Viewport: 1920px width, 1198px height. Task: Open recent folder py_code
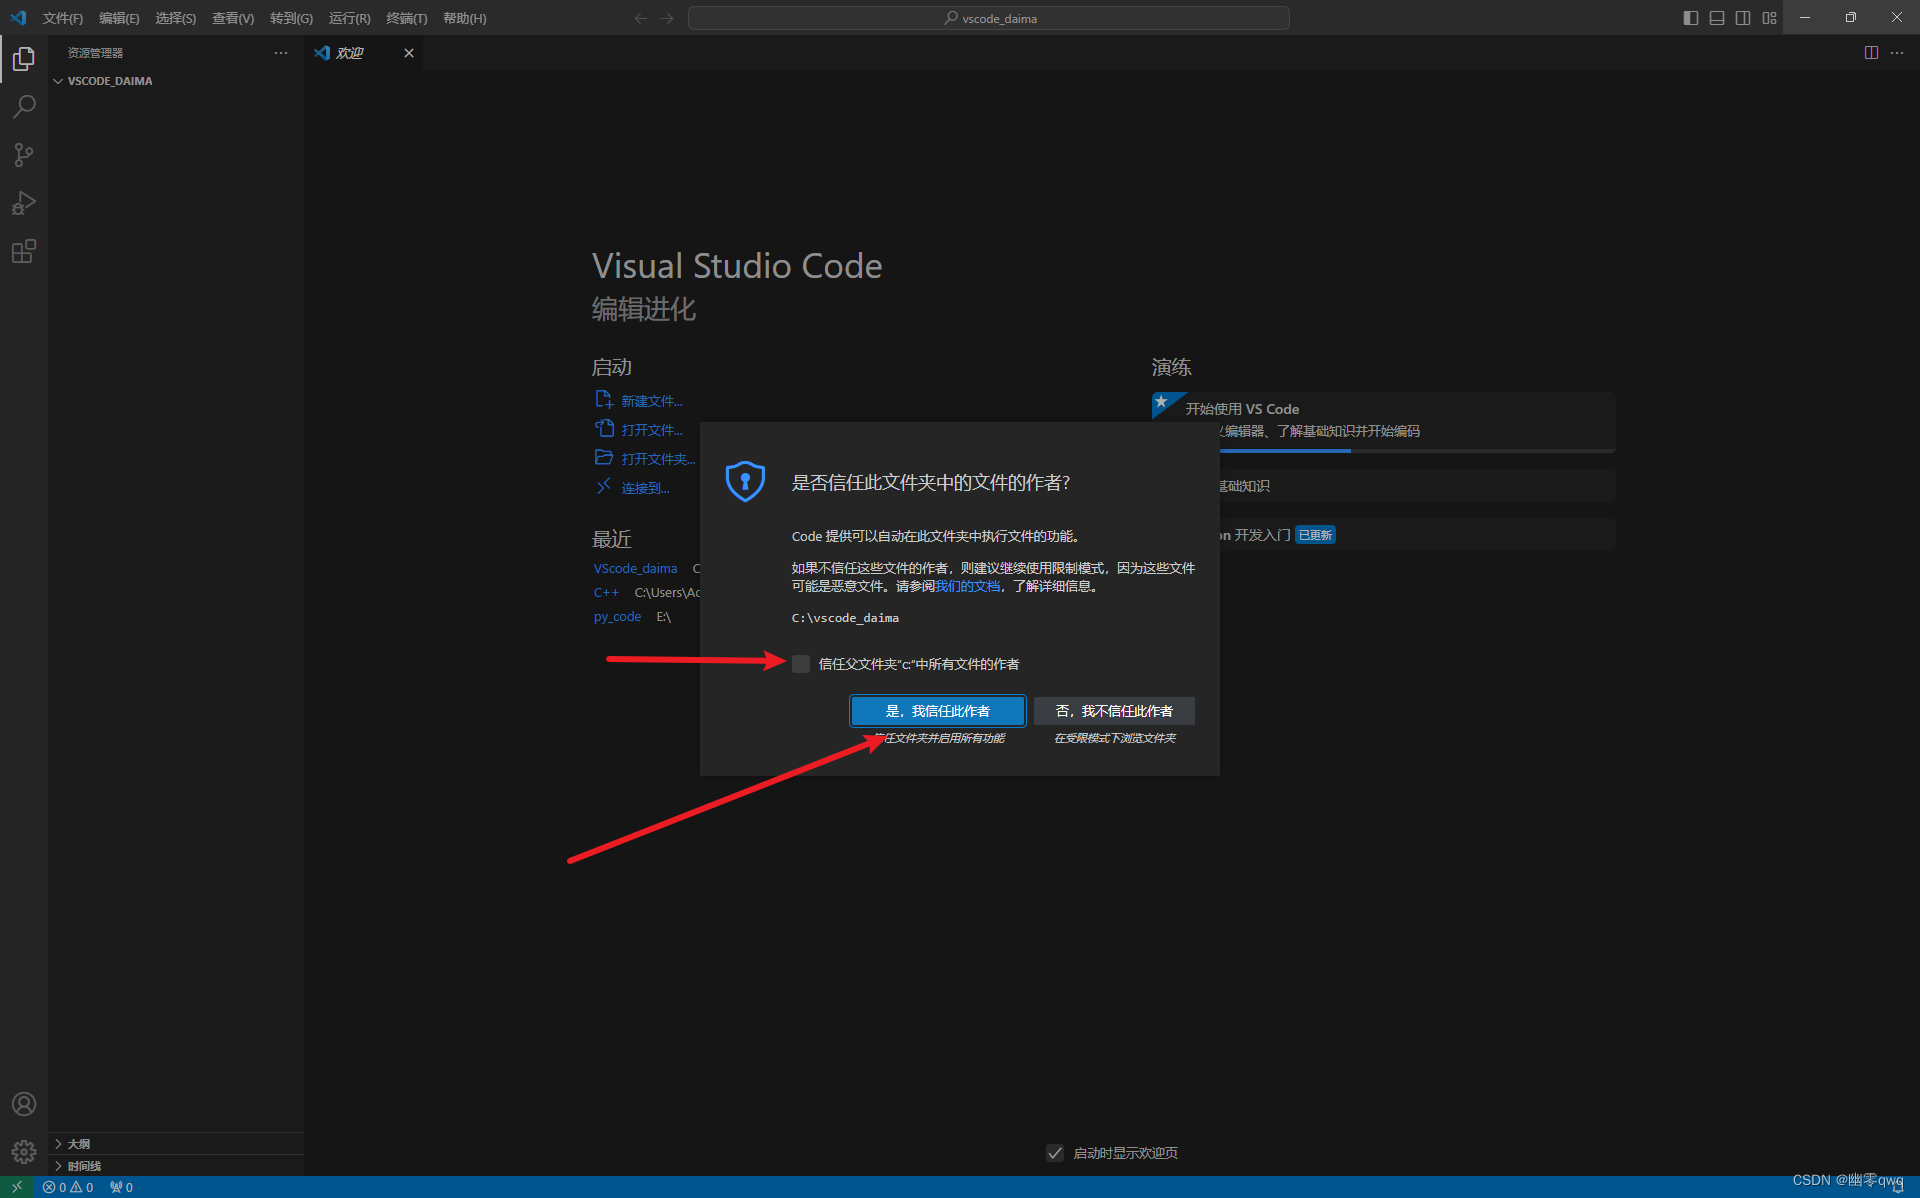pos(617,616)
